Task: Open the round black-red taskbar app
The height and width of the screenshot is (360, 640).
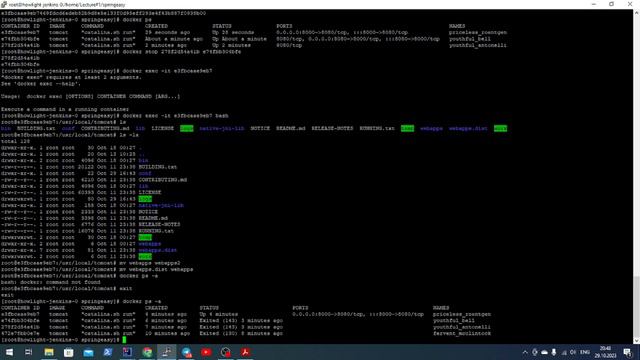Action: coord(226,352)
